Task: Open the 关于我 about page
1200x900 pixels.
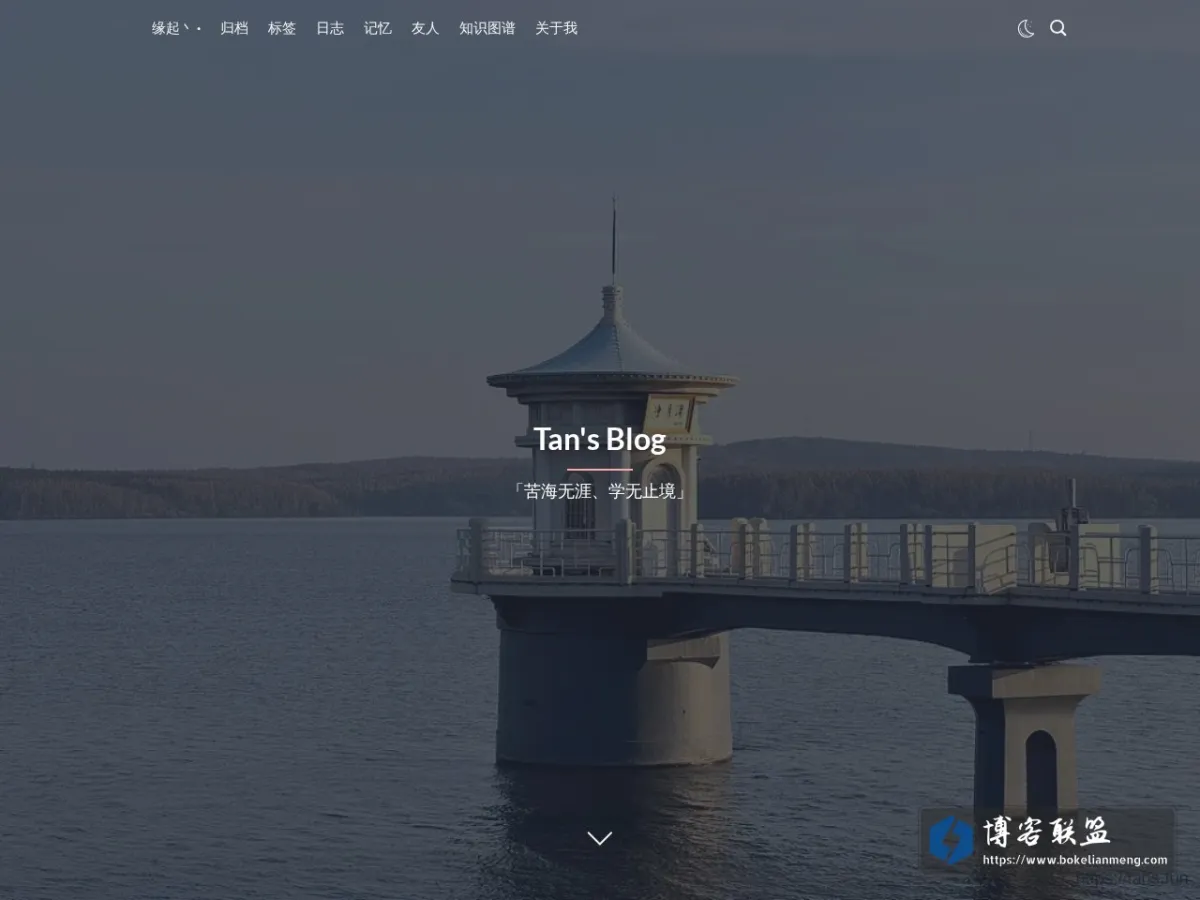Action: point(556,29)
